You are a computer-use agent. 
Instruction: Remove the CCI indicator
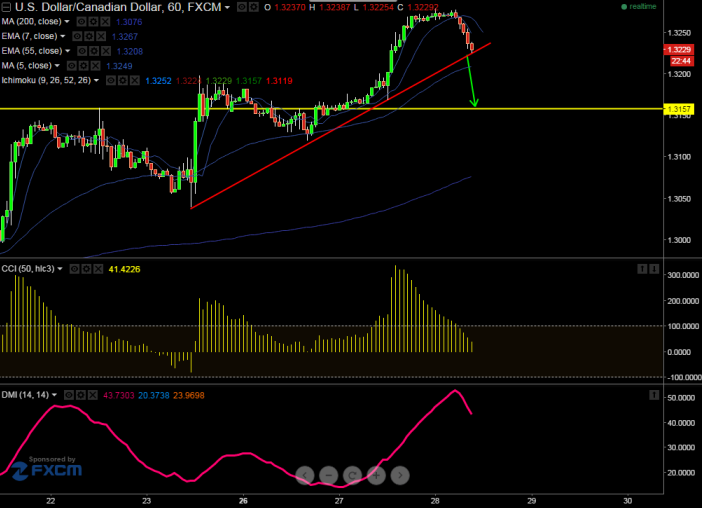pos(98,269)
